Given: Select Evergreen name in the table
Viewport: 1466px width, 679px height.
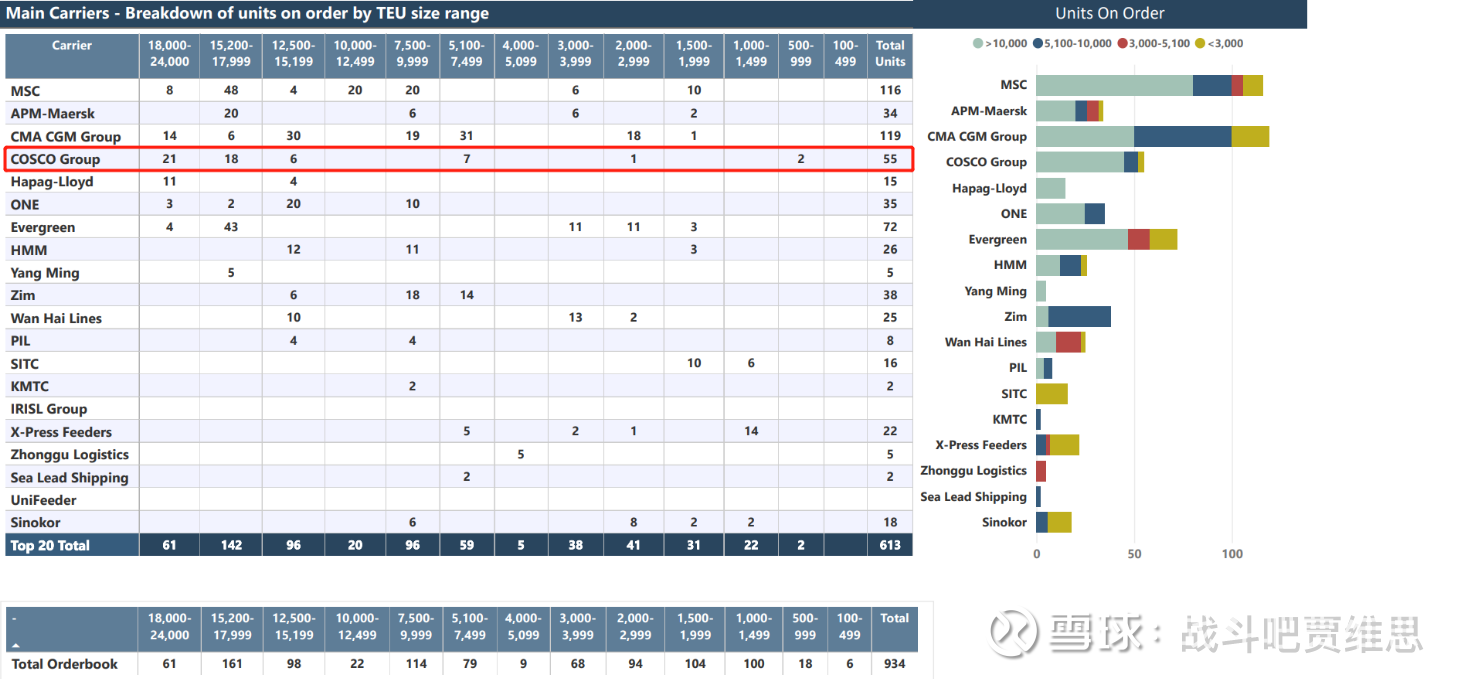Looking at the screenshot, I should click(x=43, y=227).
